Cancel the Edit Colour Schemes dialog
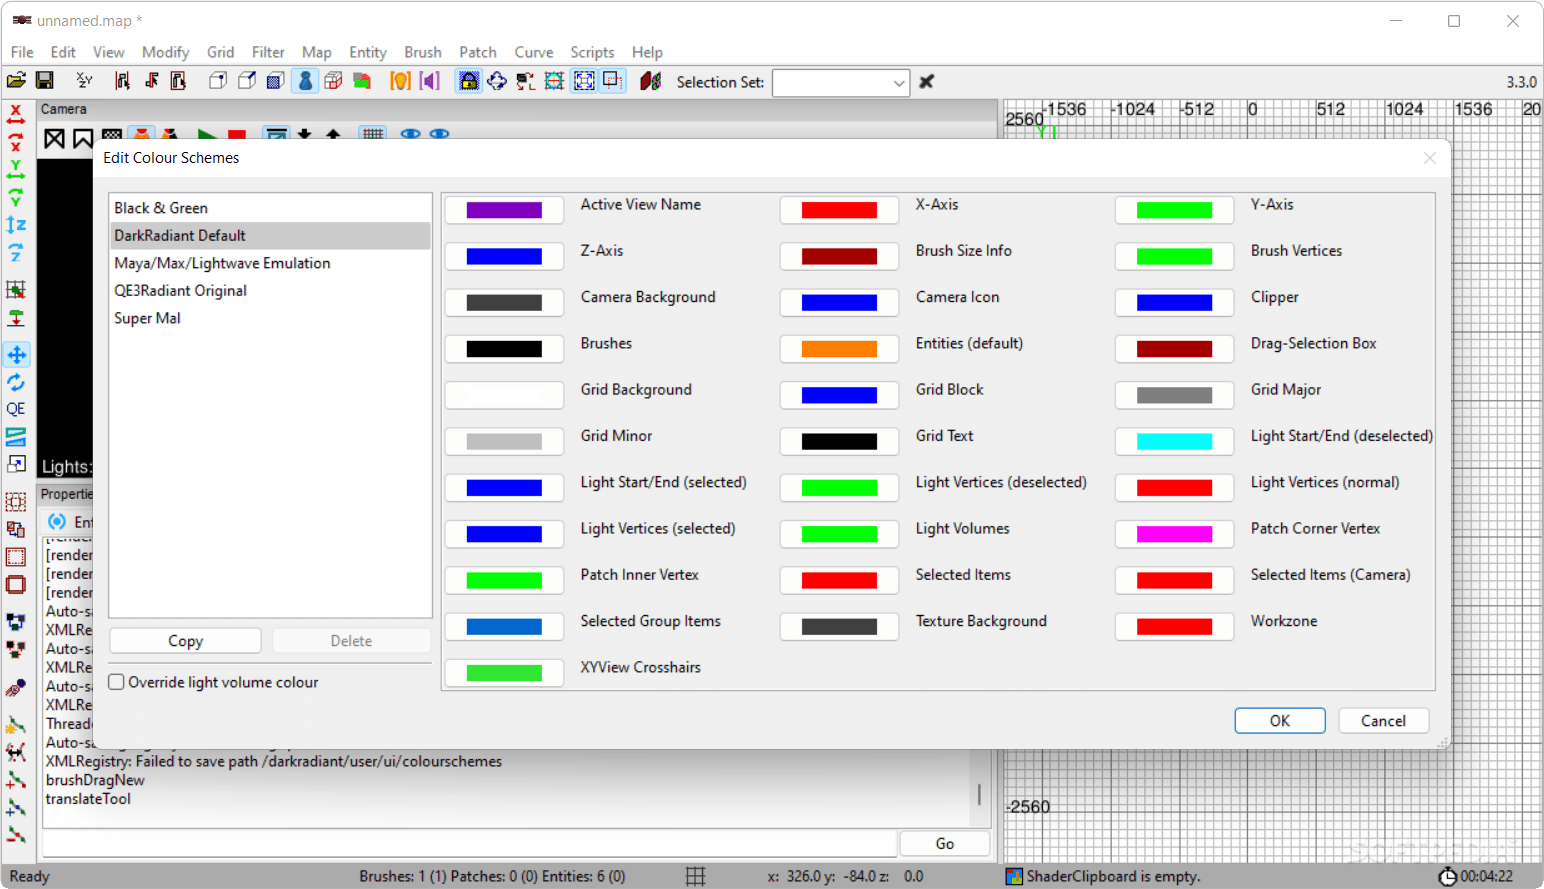1544x889 pixels. pos(1383,721)
